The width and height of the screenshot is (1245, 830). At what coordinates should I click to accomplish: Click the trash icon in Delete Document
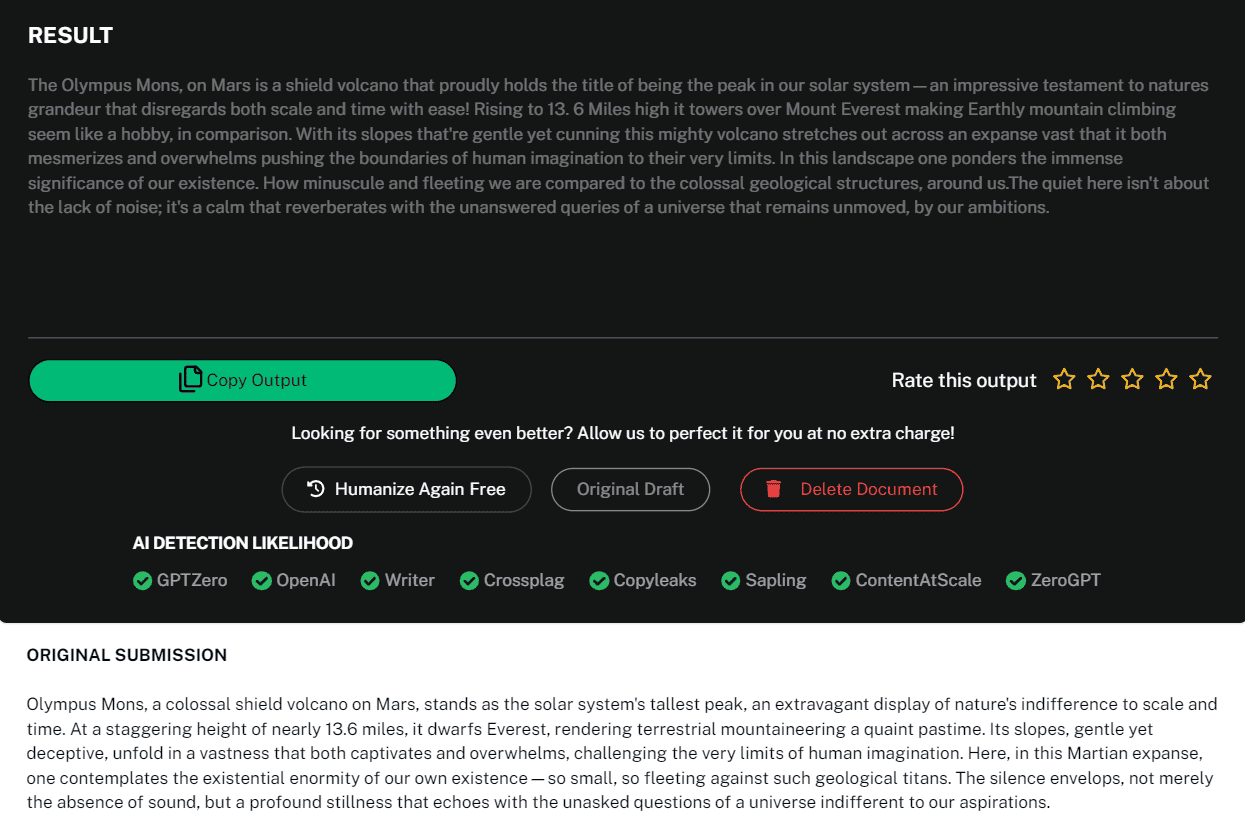(773, 489)
